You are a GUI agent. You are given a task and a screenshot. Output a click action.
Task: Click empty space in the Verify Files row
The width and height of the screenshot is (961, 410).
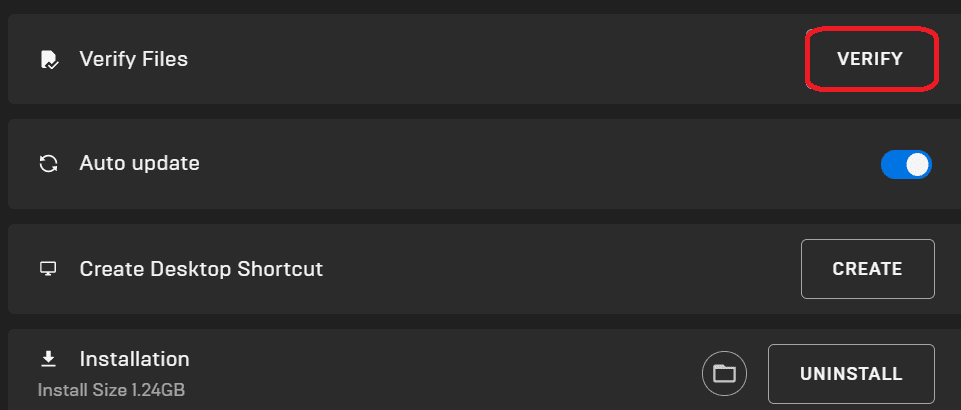490,59
